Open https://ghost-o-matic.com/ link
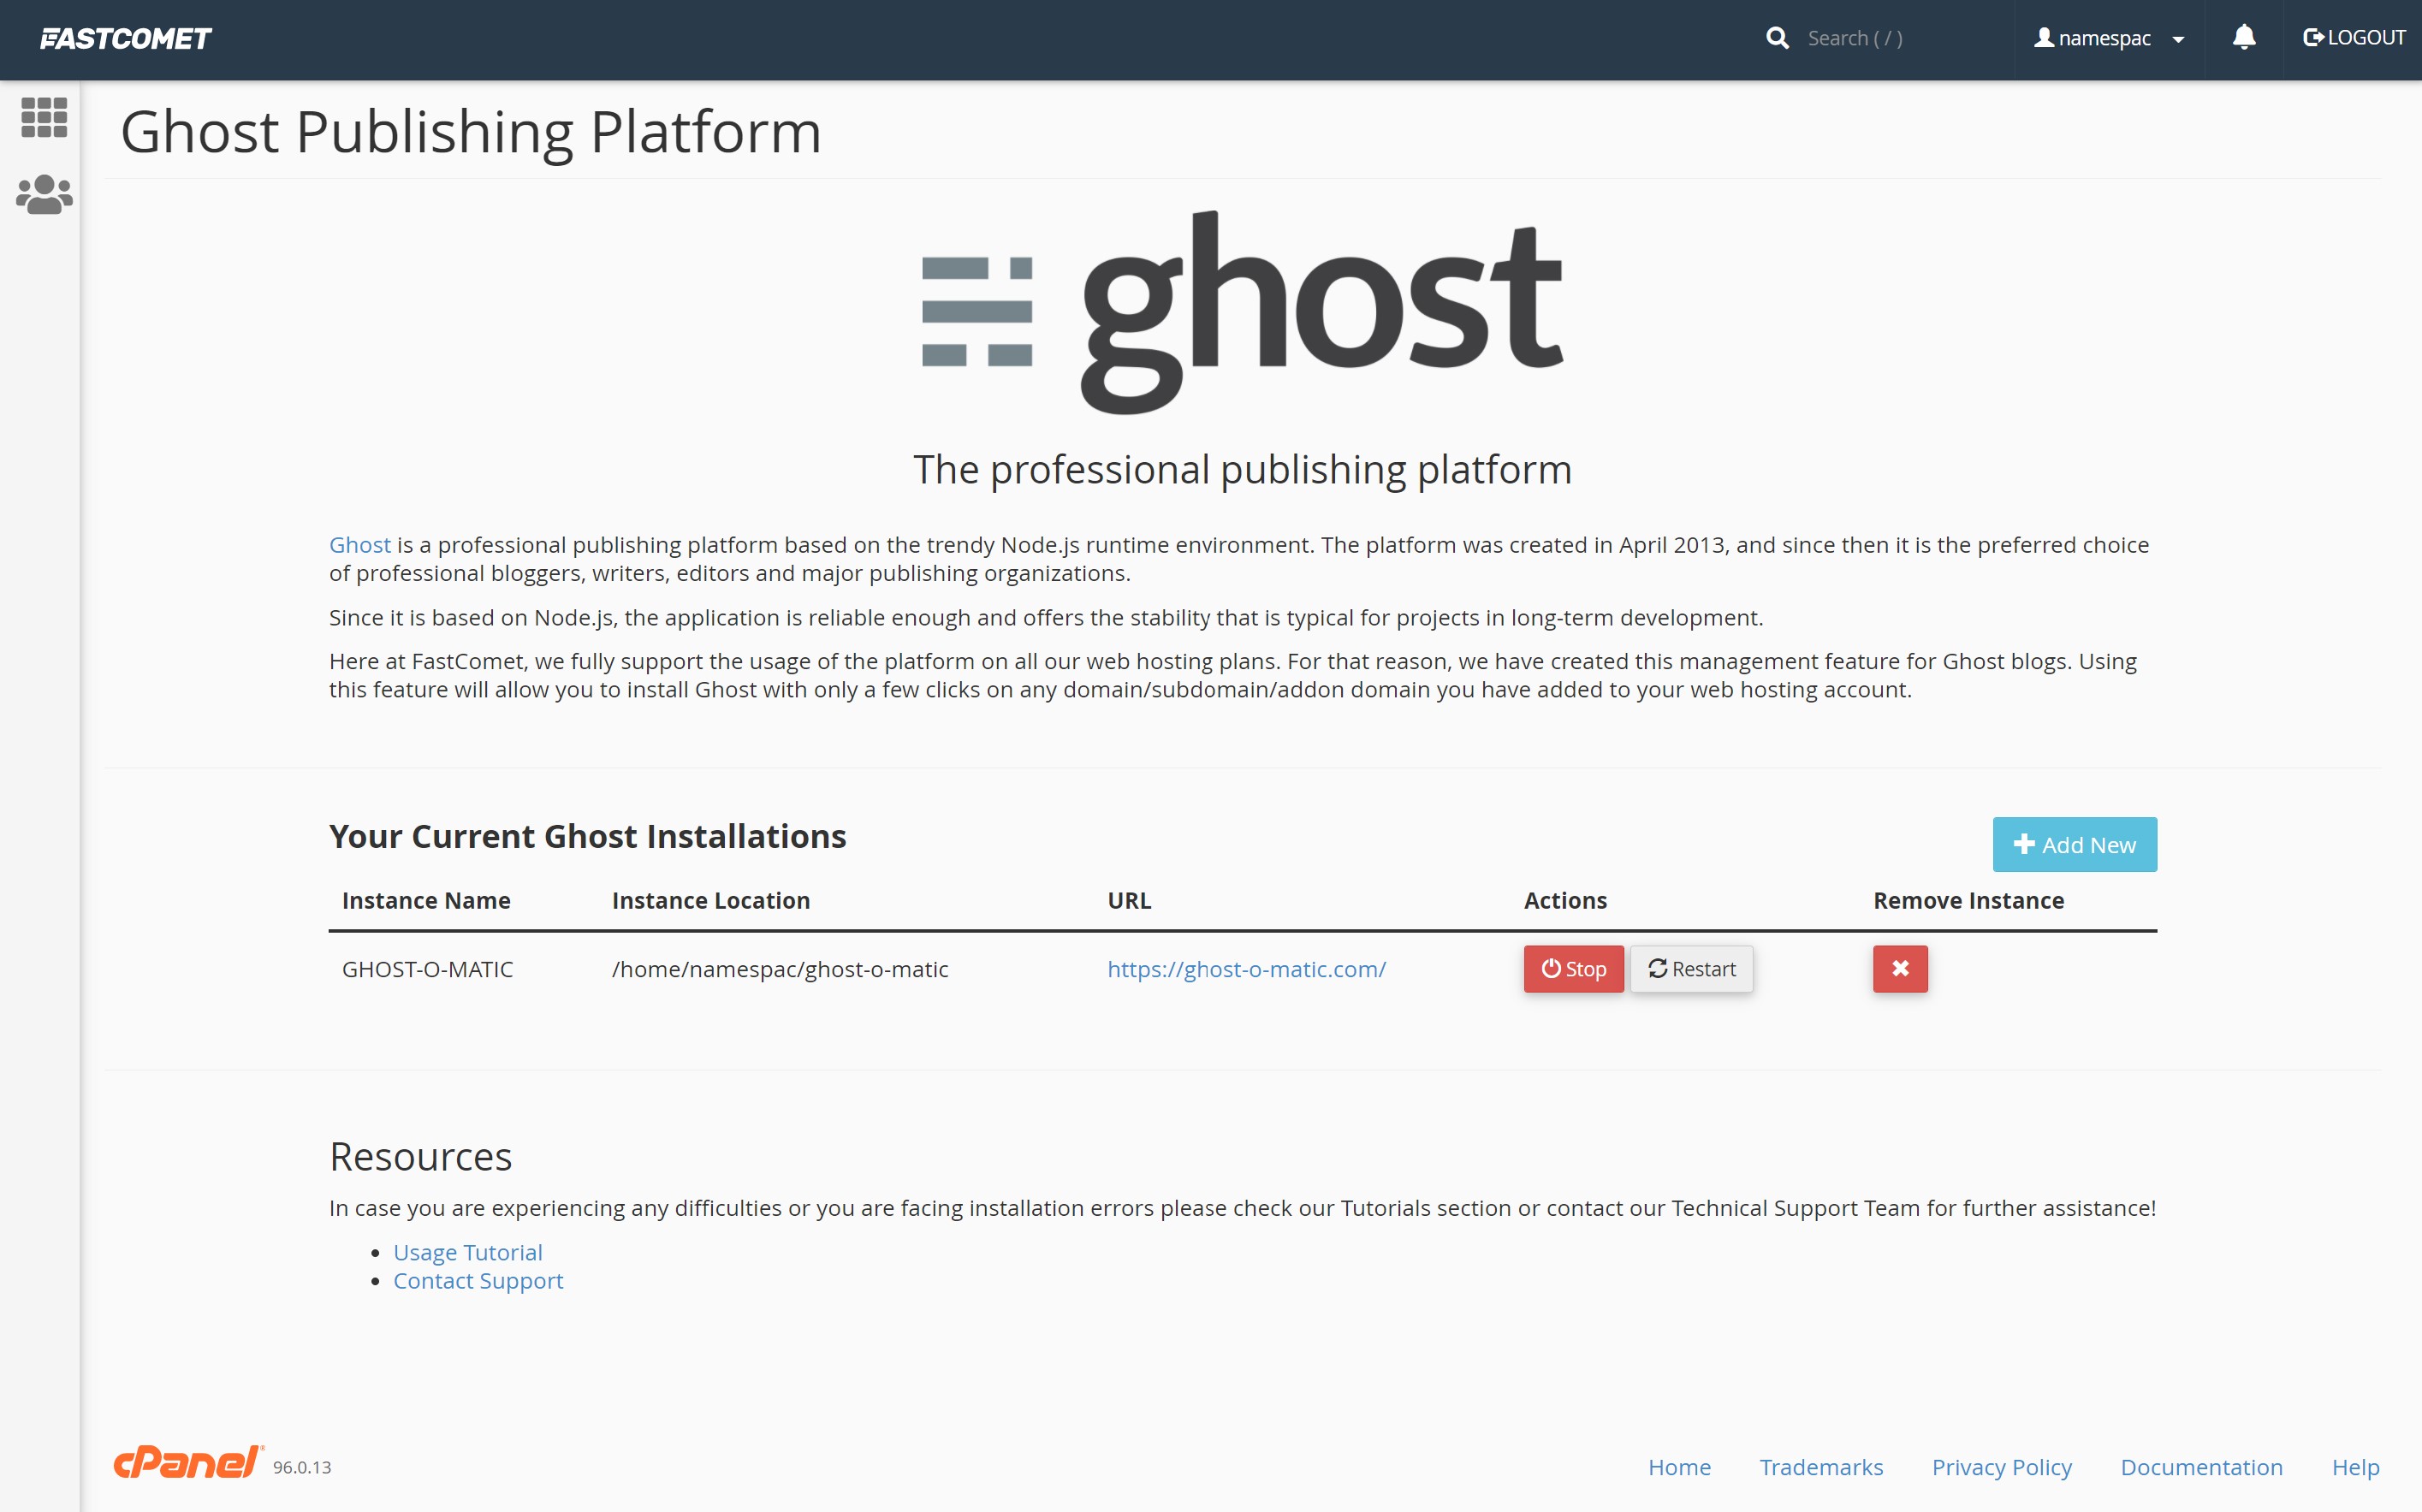 click(1245, 968)
